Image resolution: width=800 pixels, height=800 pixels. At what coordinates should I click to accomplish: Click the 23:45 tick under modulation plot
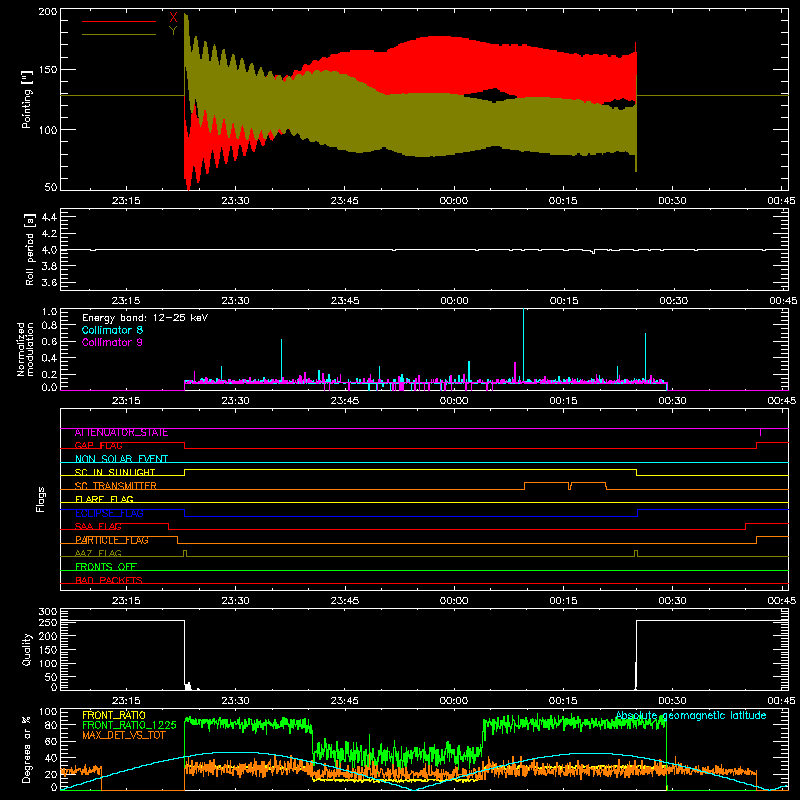click(345, 401)
